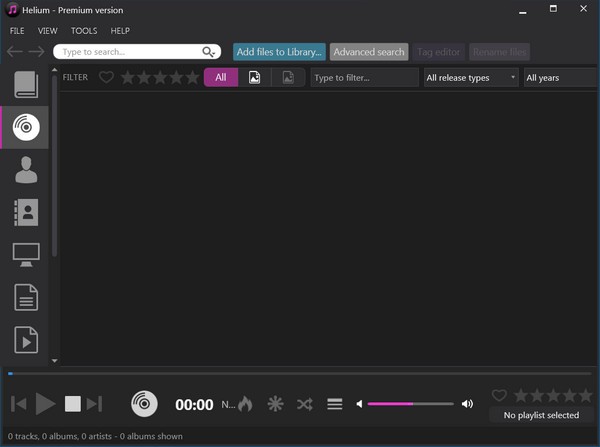Click the Play button

coord(45,404)
